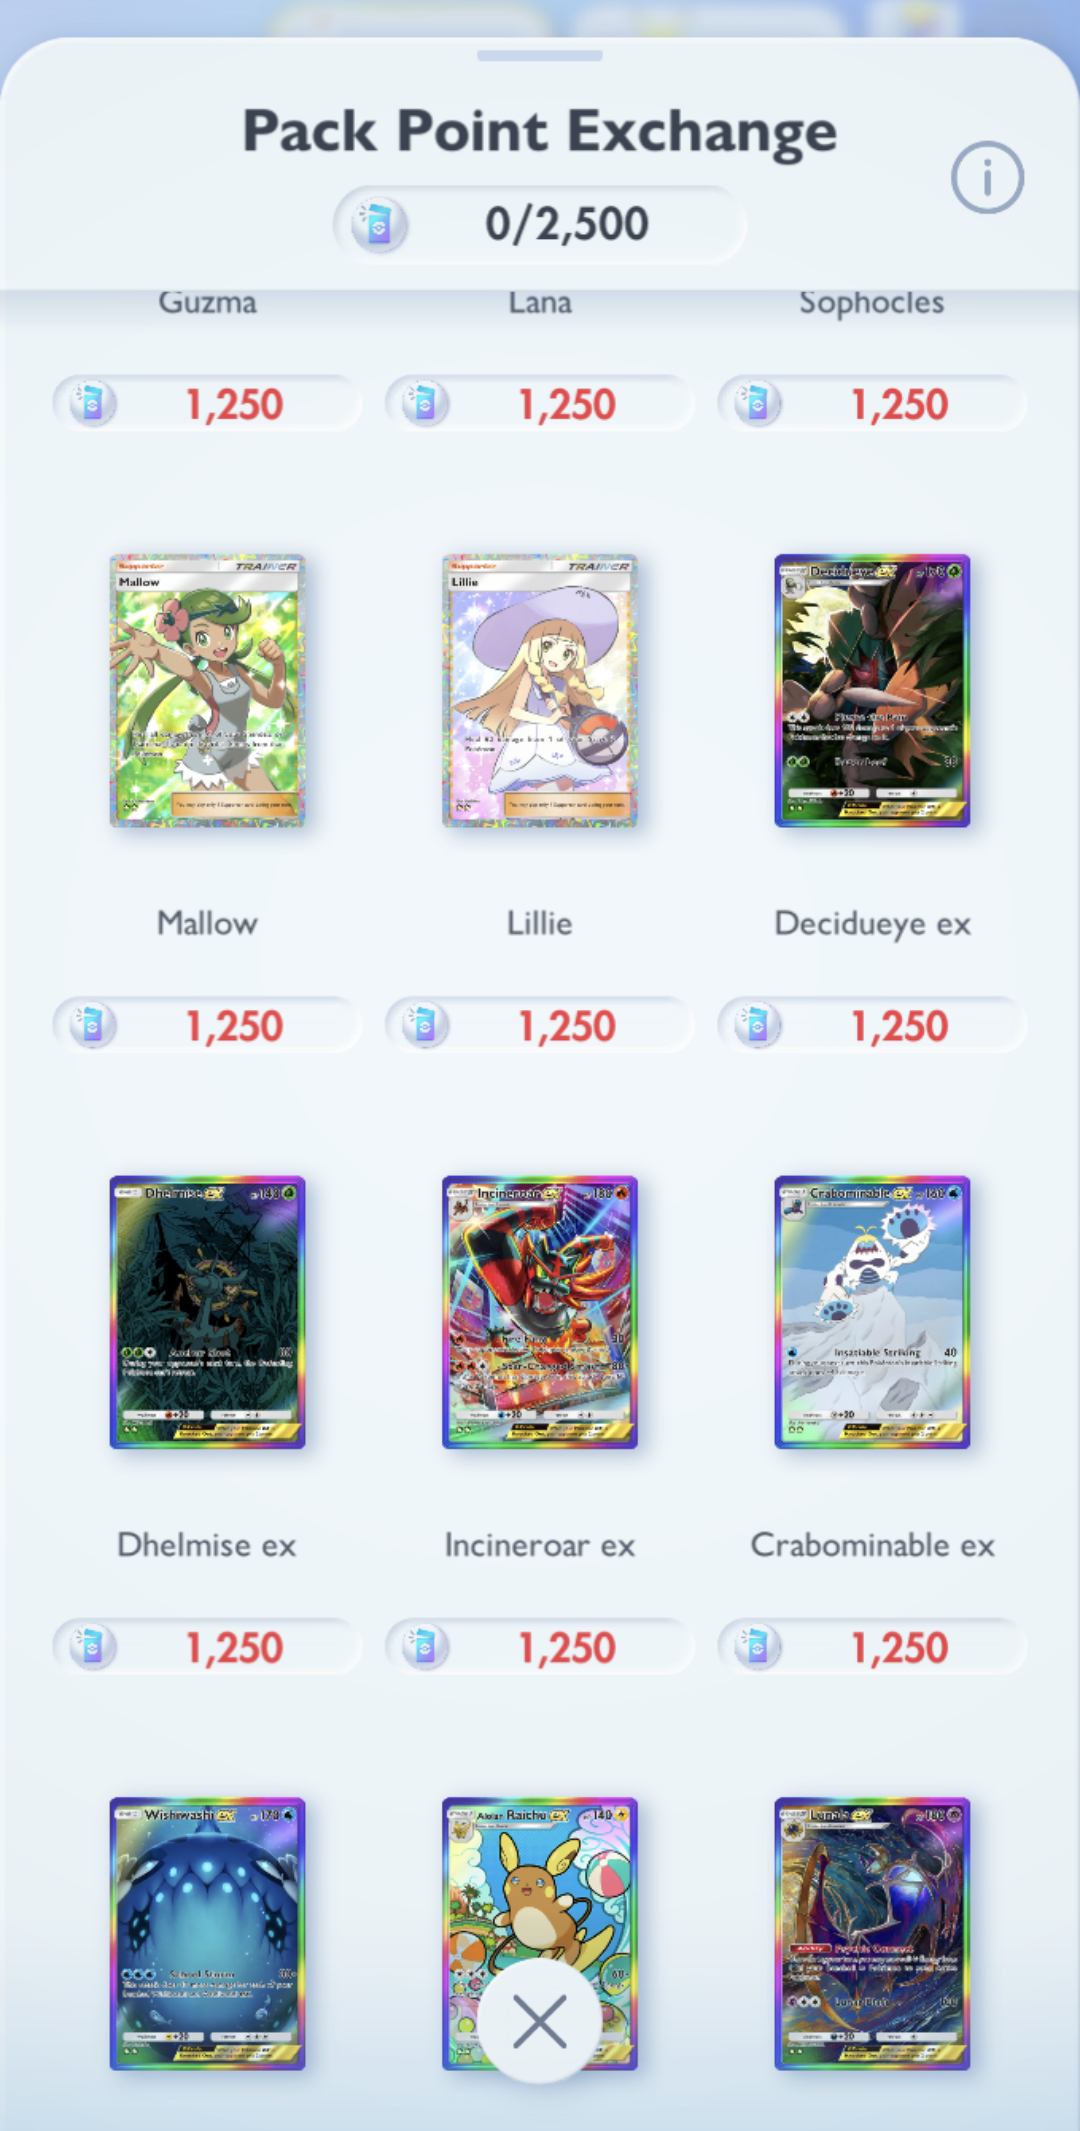Choose the Dhelmise ex card
This screenshot has width=1080, height=2131.
point(207,1312)
